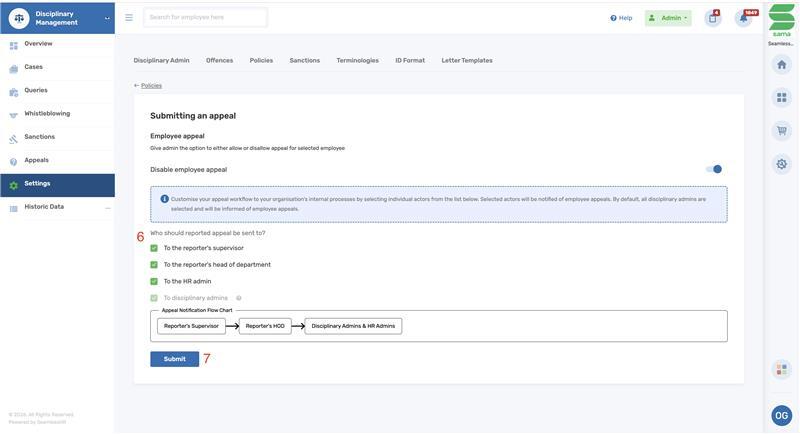The image size is (800, 434).
Task: Toggle the Disable employee appeal switch
Action: coord(714,169)
